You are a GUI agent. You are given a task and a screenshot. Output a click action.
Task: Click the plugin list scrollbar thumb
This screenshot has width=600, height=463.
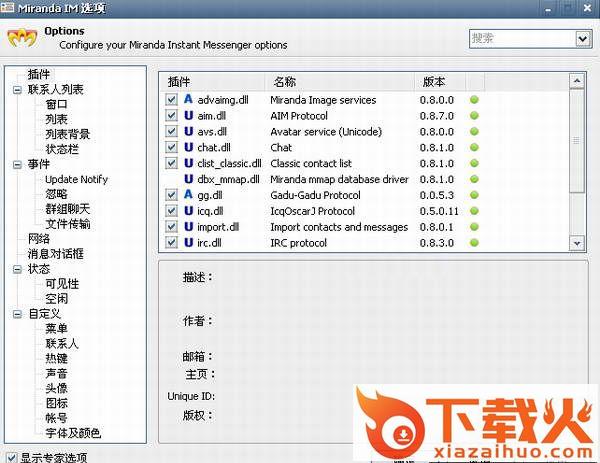click(577, 140)
